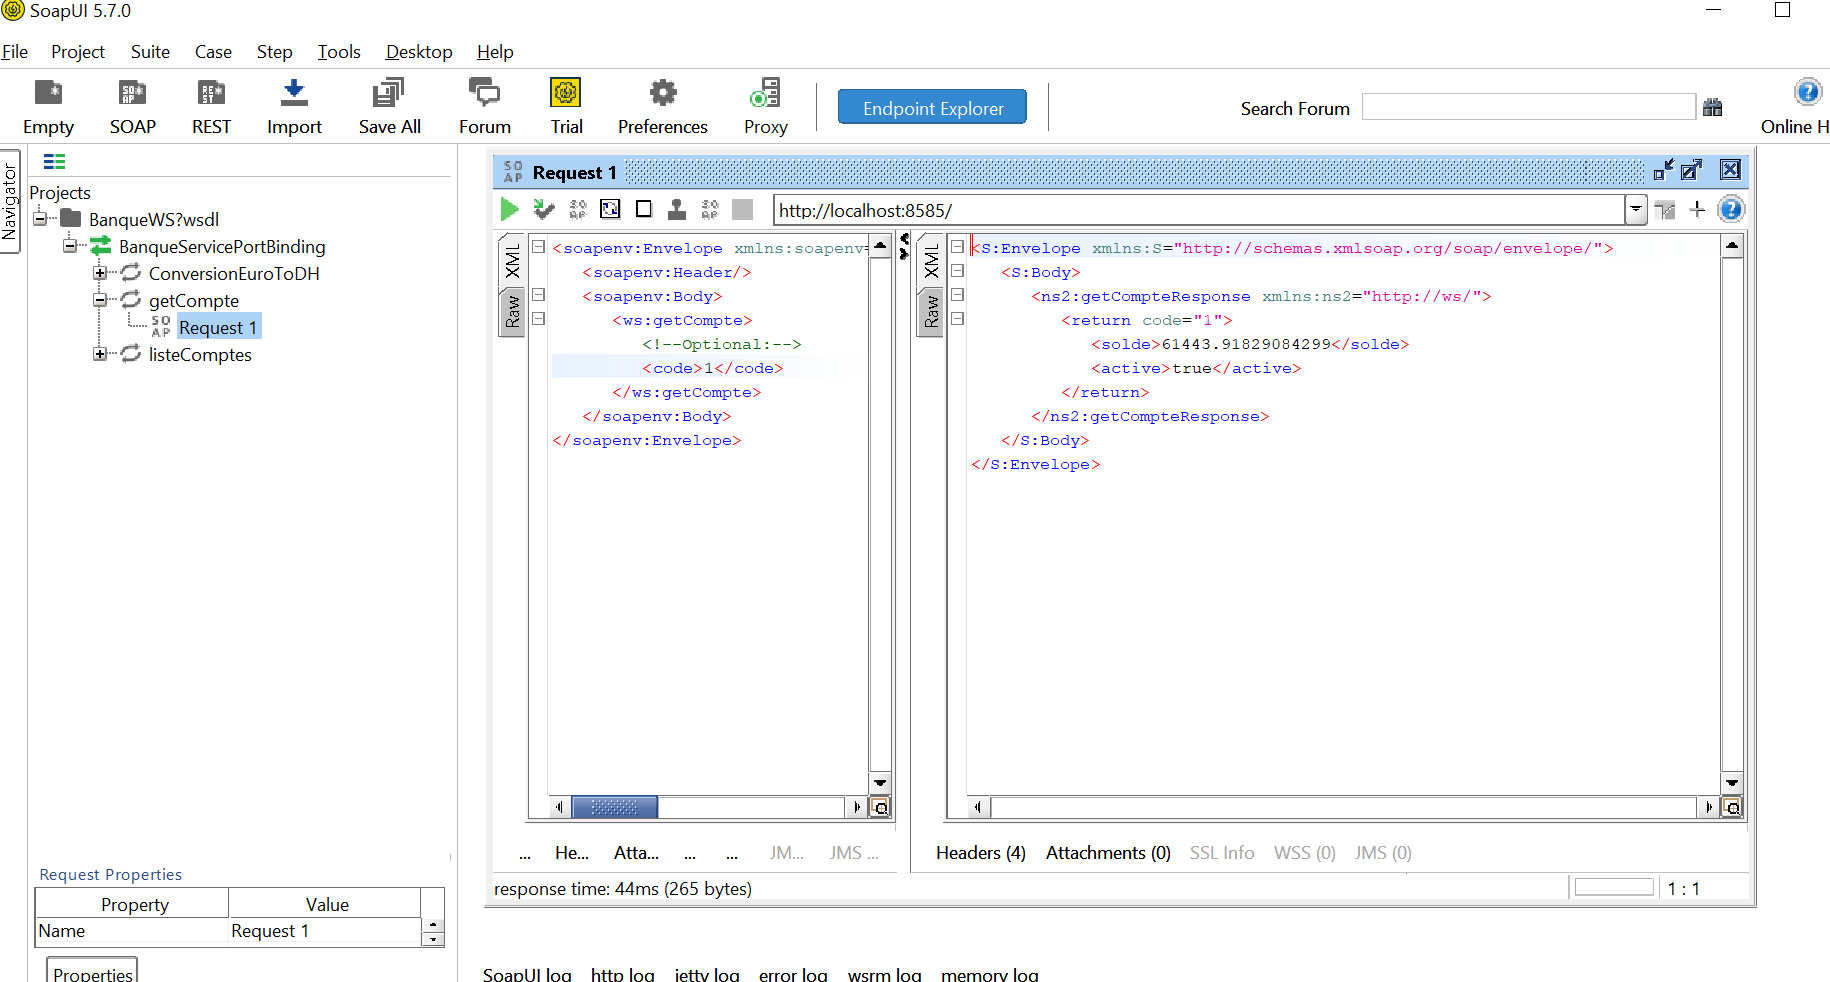The image size is (1830, 982).
Task: Collapse the soapenv:Body element in the request editor
Action: 538,295
